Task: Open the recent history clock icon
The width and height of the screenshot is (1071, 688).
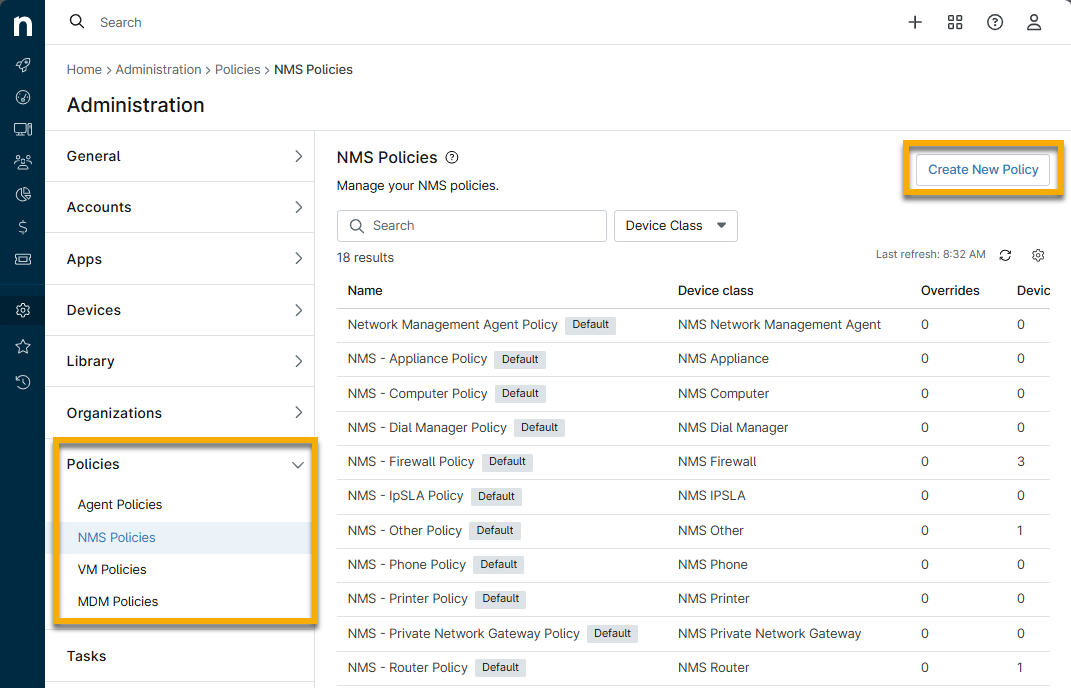Action: point(23,381)
